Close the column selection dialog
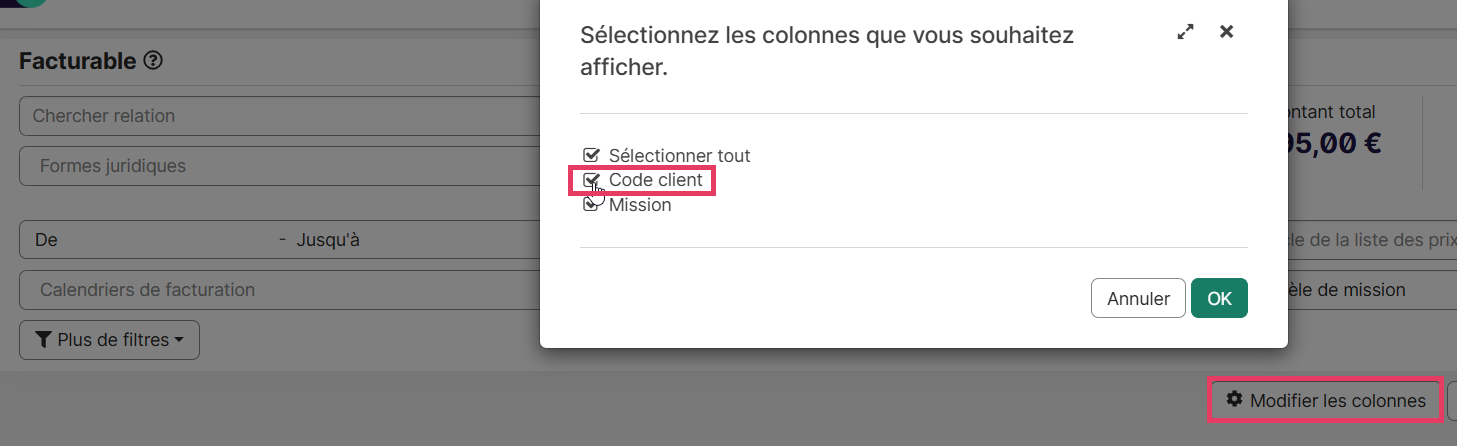Screen dimensions: 1457x446 (x=1226, y=32)
